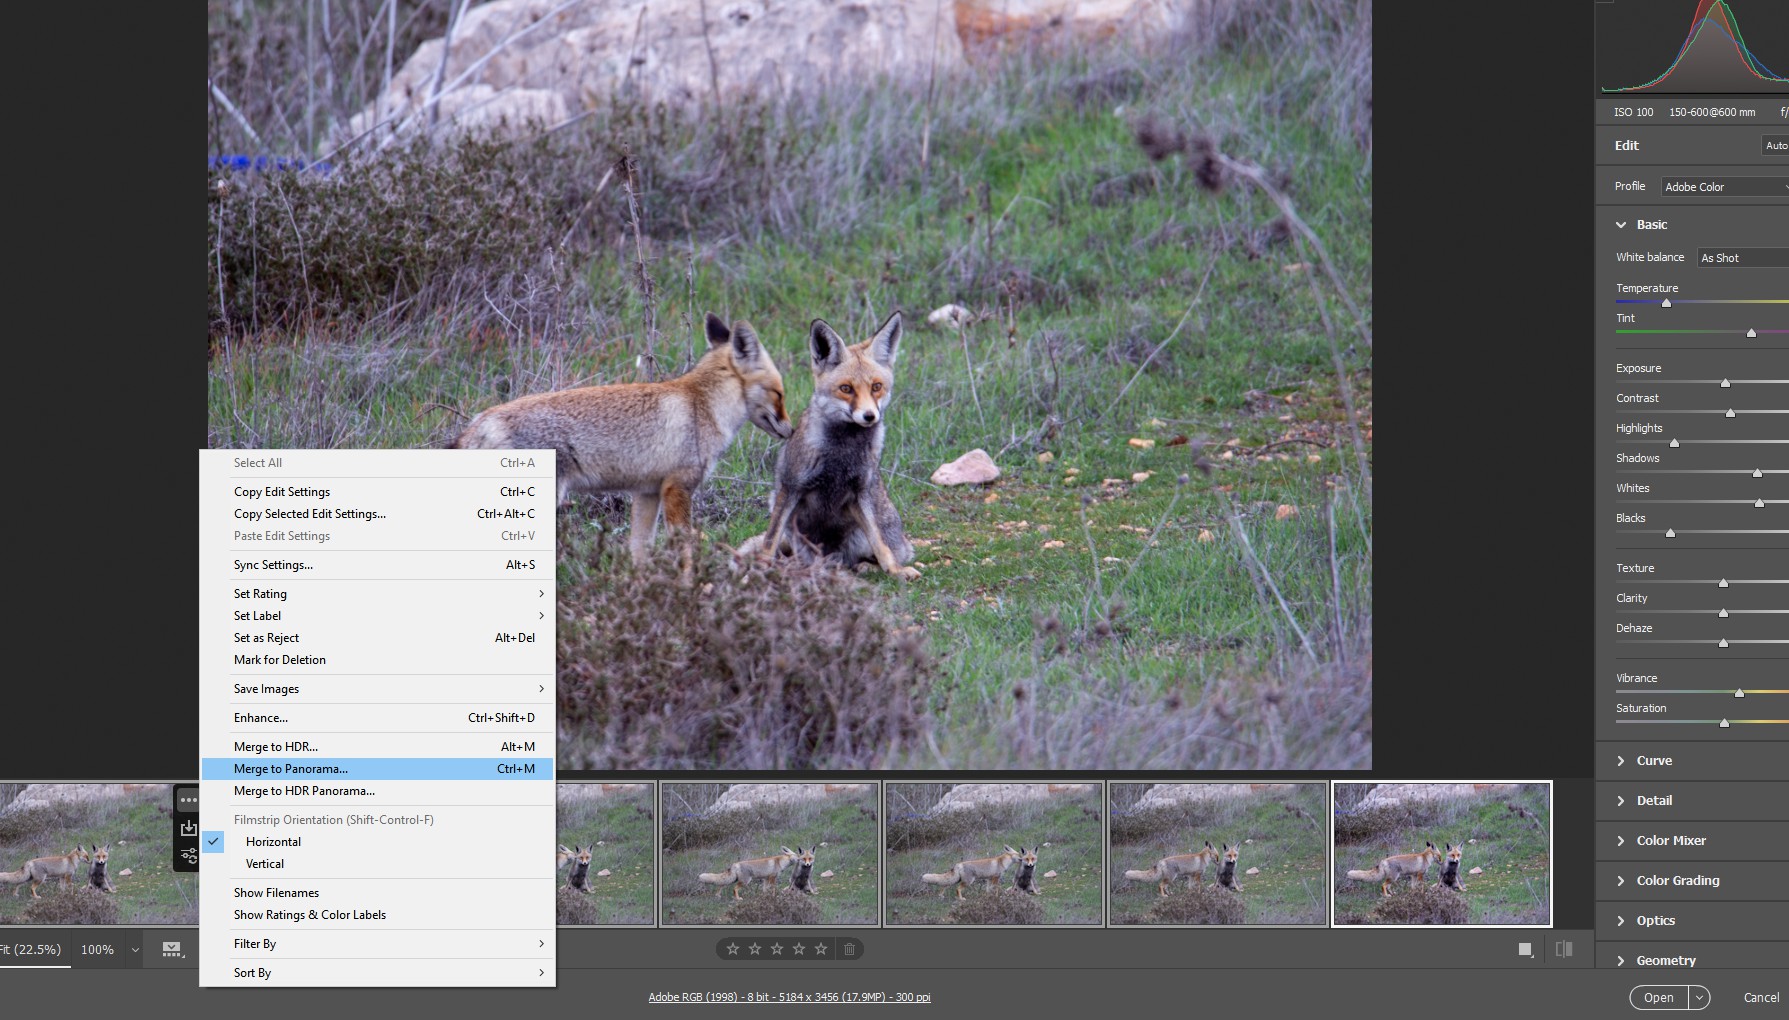Open the zoom level dropdown arrow
This screenshot has height=1020, width=1789.
click(x=135, y=950)
